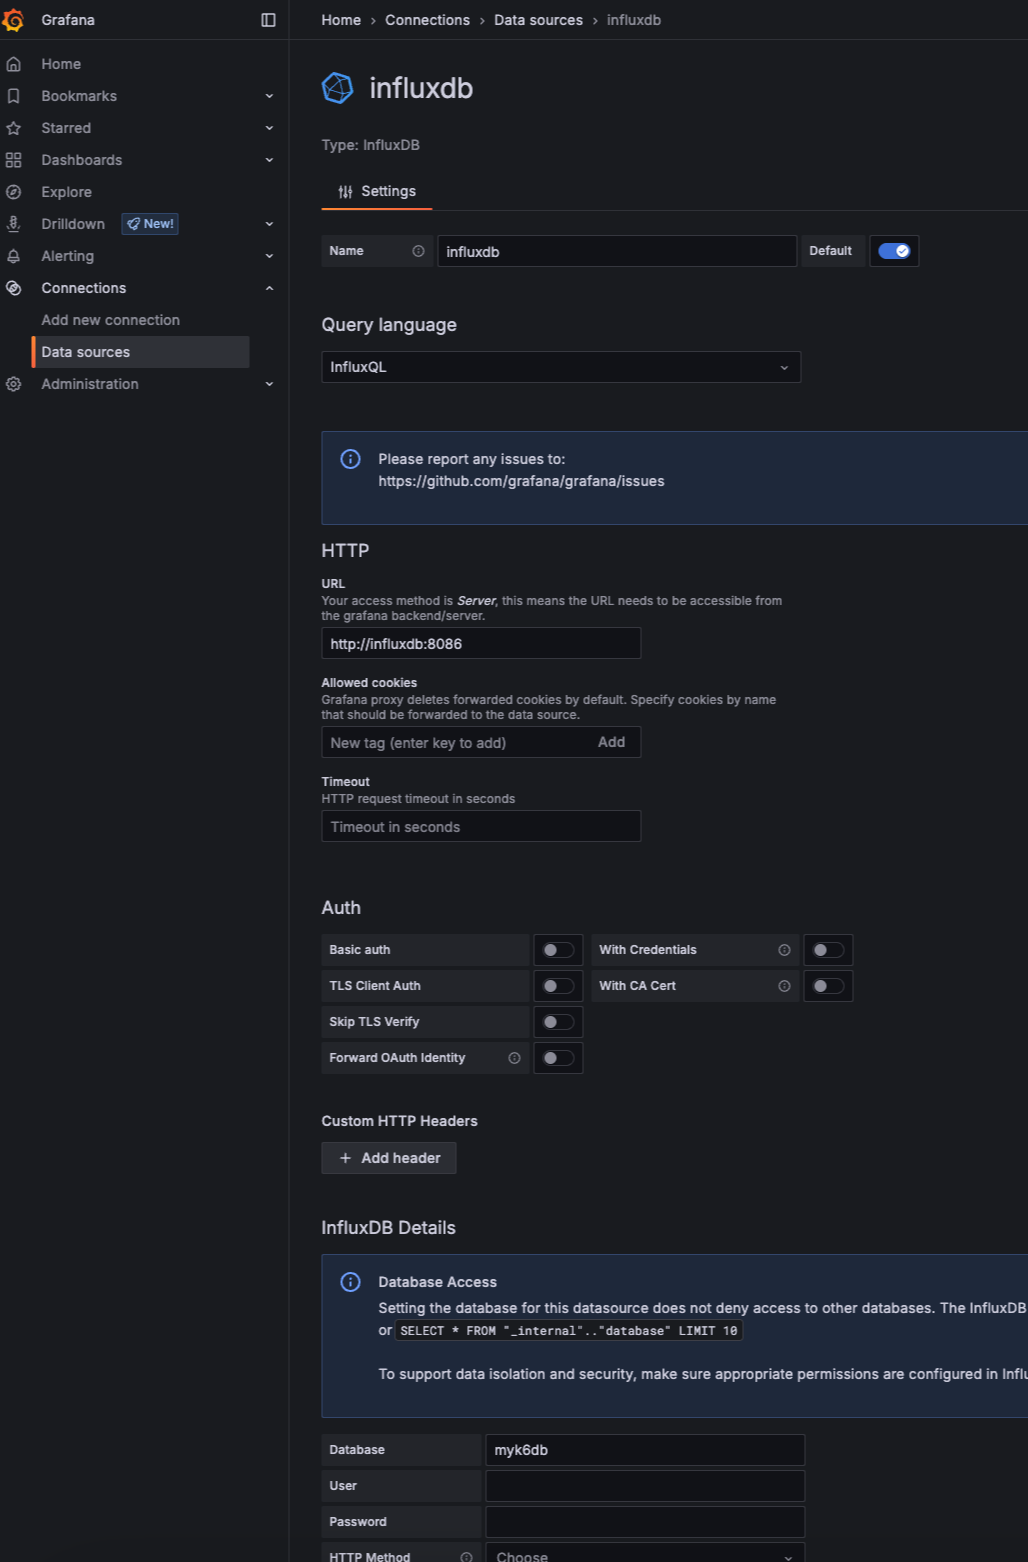Go to Home in the sidebar
Viewport: 1028px width, 1562px height.
coord(61,64)
